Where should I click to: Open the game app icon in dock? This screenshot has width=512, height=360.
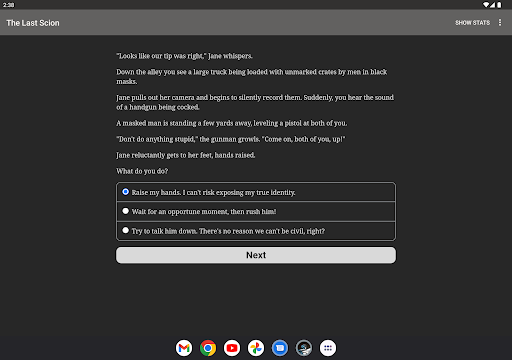click(304, 348)
